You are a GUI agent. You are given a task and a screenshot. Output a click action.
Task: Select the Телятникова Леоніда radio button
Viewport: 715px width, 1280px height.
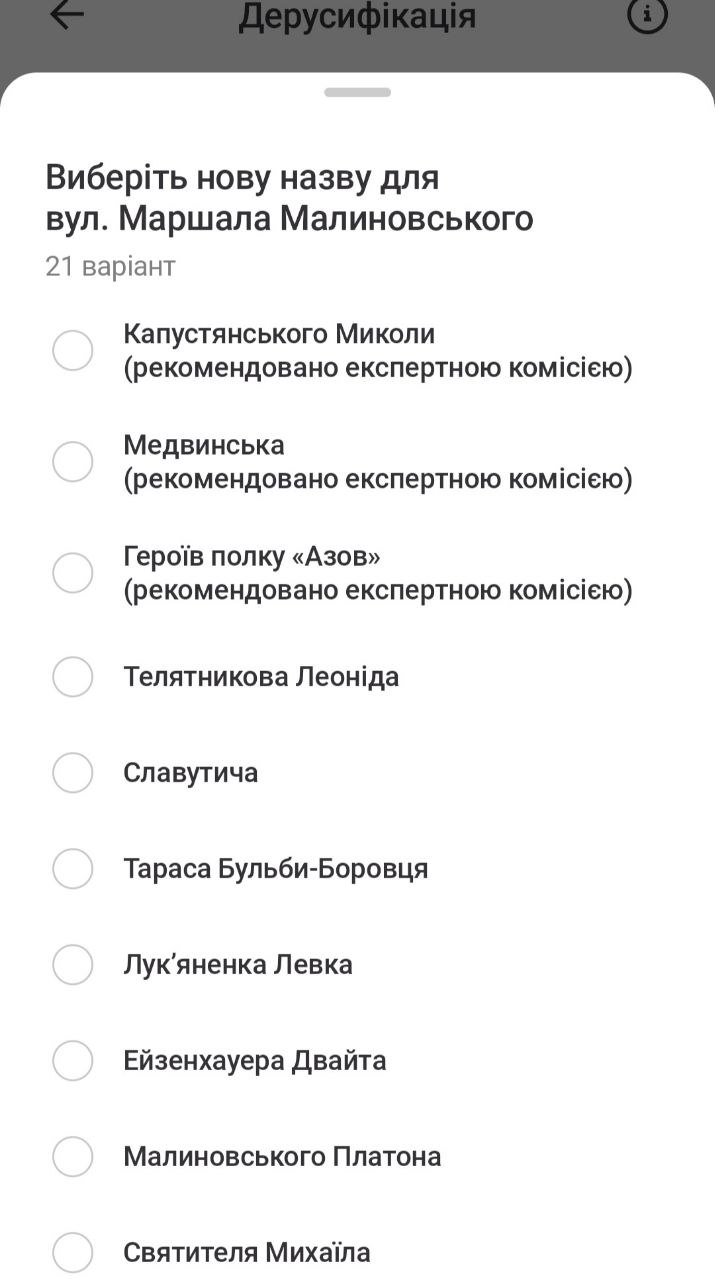[x=73, y=677]
